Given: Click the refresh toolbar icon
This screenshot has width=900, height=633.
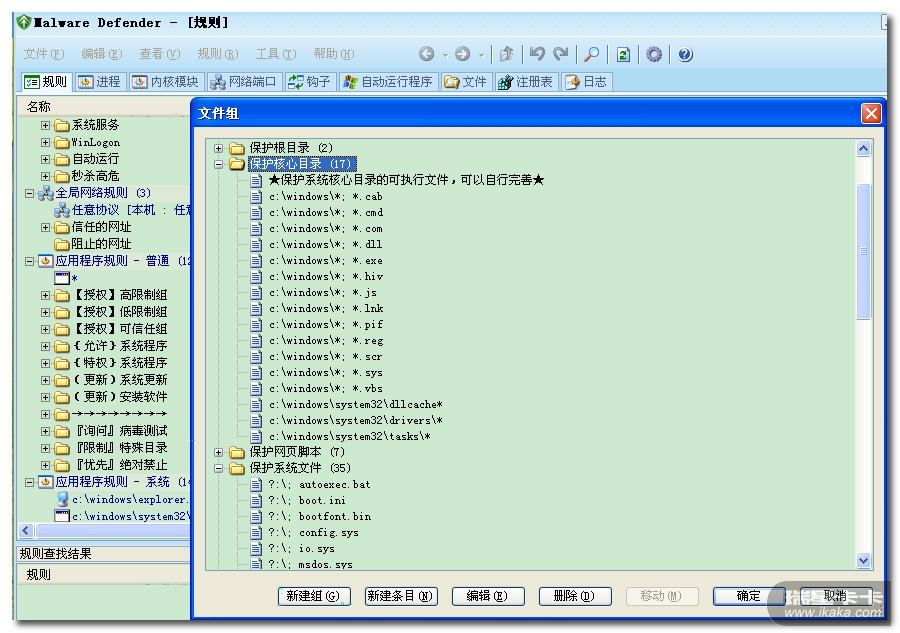Looking at the screenshot, I should [623, 55].
